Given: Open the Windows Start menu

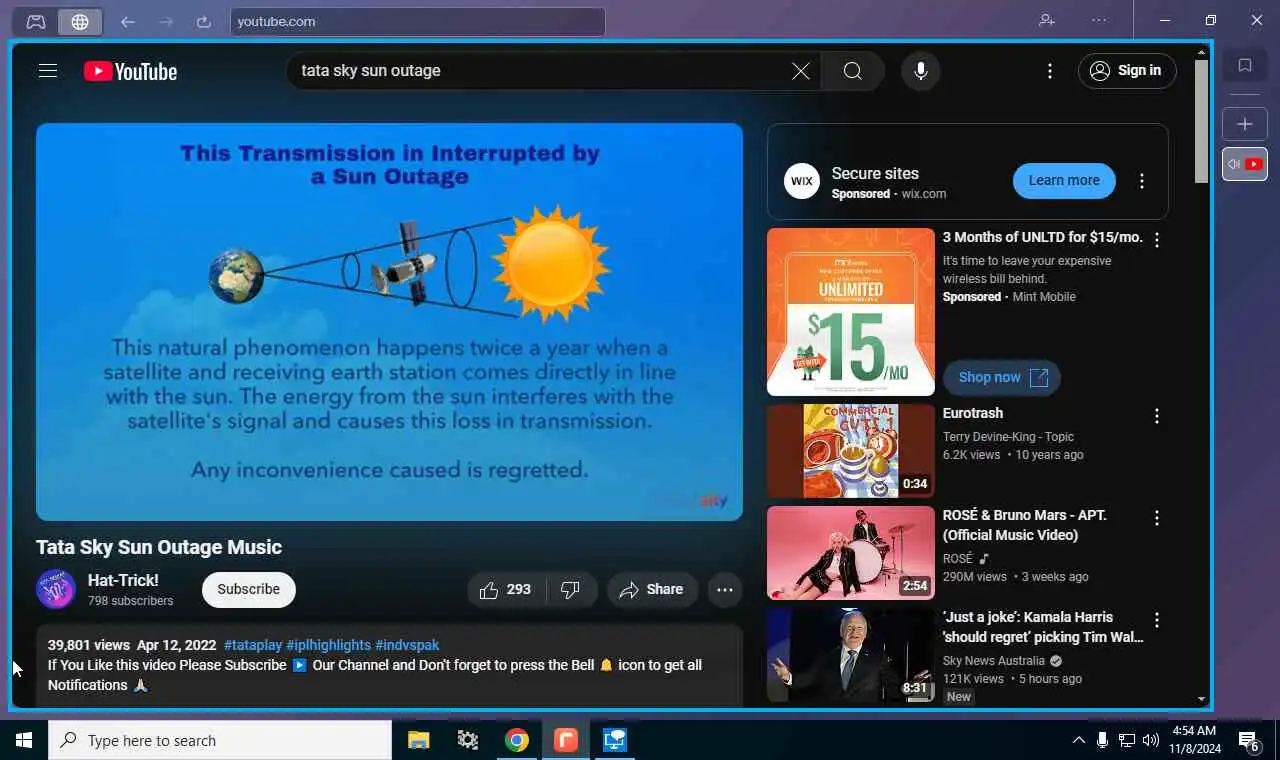Looking at the screenshot, I should 24,740.
